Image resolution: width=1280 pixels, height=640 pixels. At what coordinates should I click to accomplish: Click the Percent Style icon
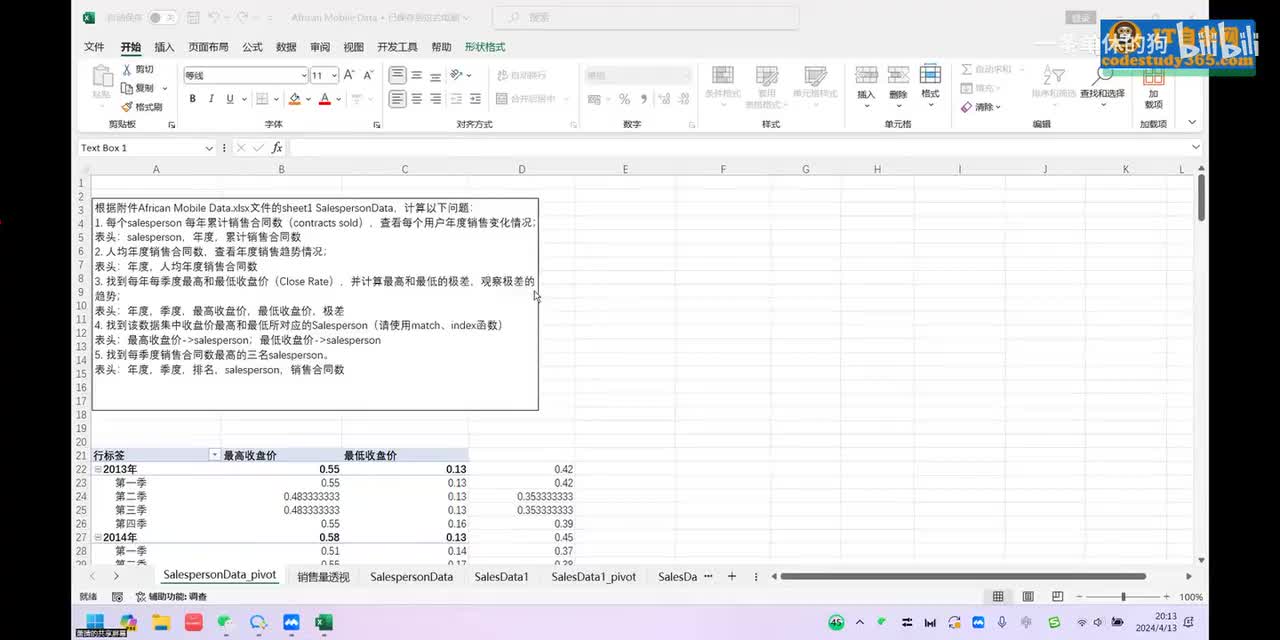pos(624,99)
